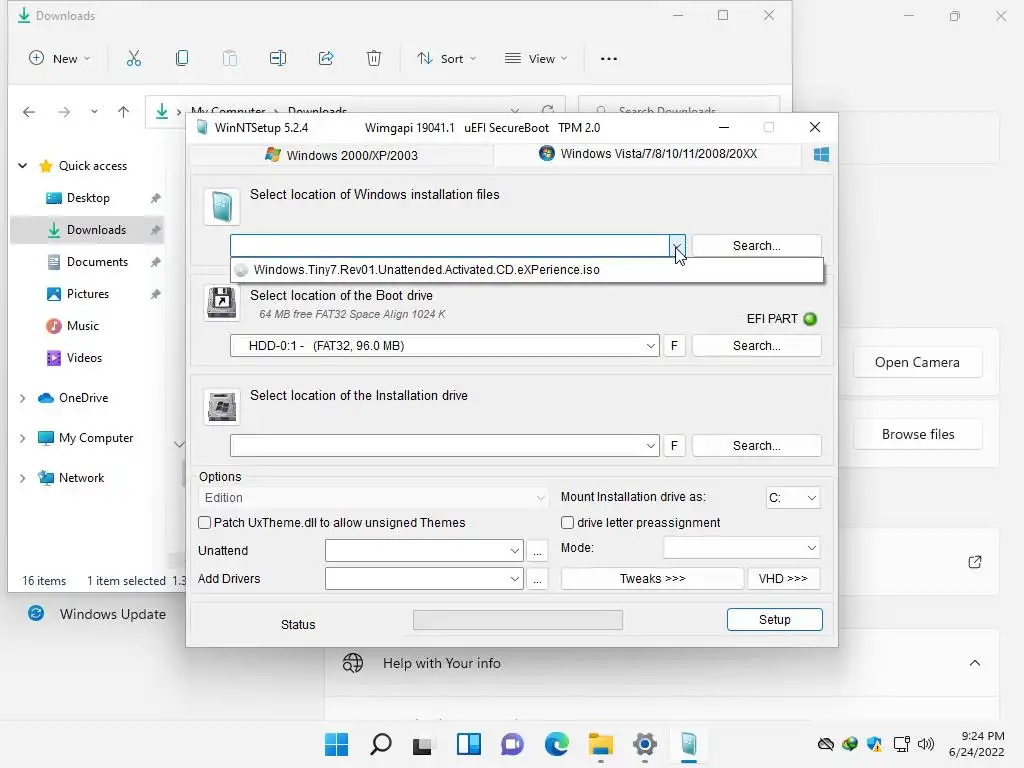Open the See more ellipsis in Downloads toolbar

(609, 59)
